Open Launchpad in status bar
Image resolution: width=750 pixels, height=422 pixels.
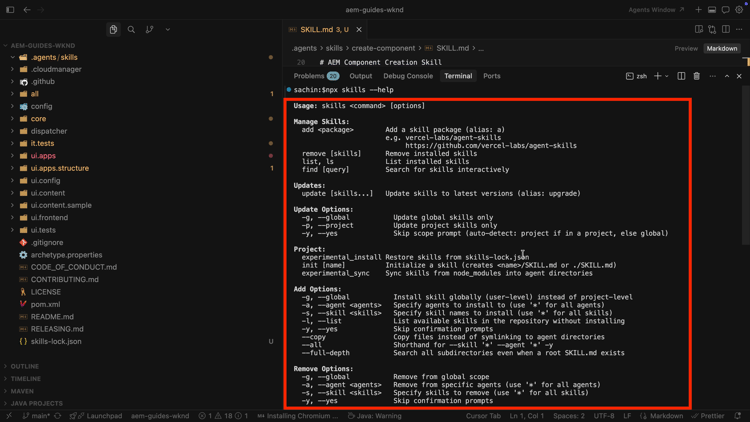pos(96,416)
